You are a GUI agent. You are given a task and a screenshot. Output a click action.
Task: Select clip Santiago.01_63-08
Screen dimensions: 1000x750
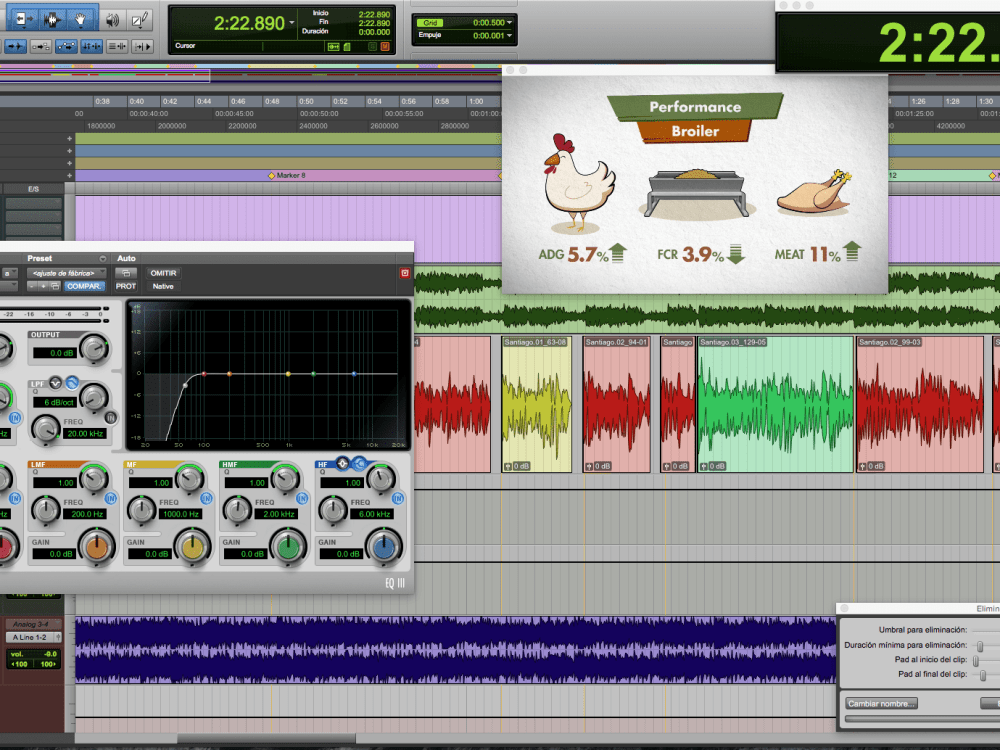click(536, 404)
